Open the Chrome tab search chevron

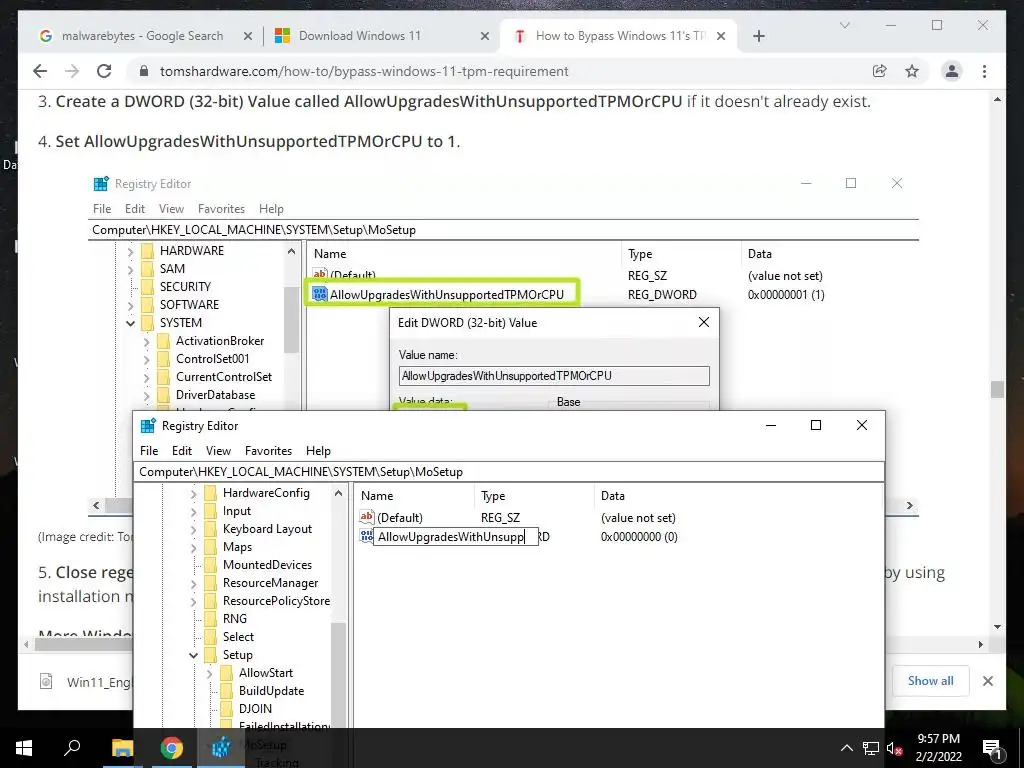[x=844, y=25]
